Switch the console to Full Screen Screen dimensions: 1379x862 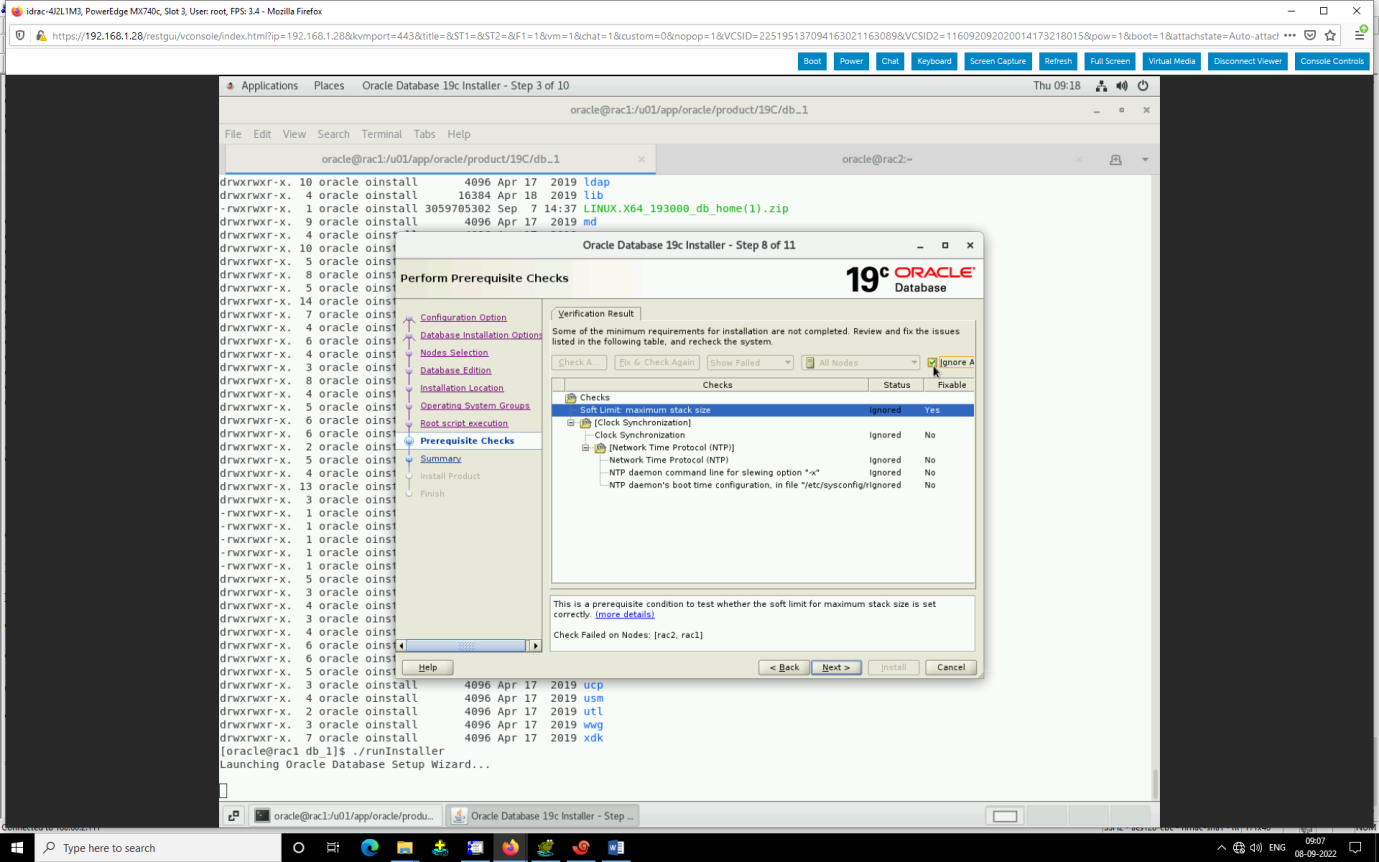pos(1110,61)
